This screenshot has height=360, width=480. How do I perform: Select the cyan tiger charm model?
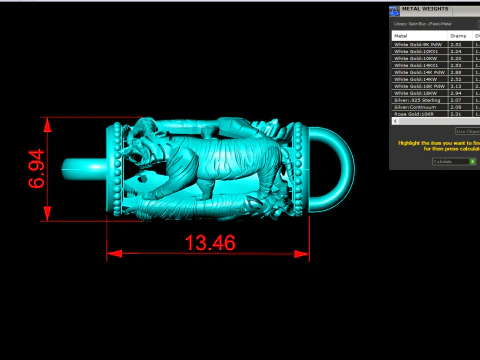[x=208, y=169]
